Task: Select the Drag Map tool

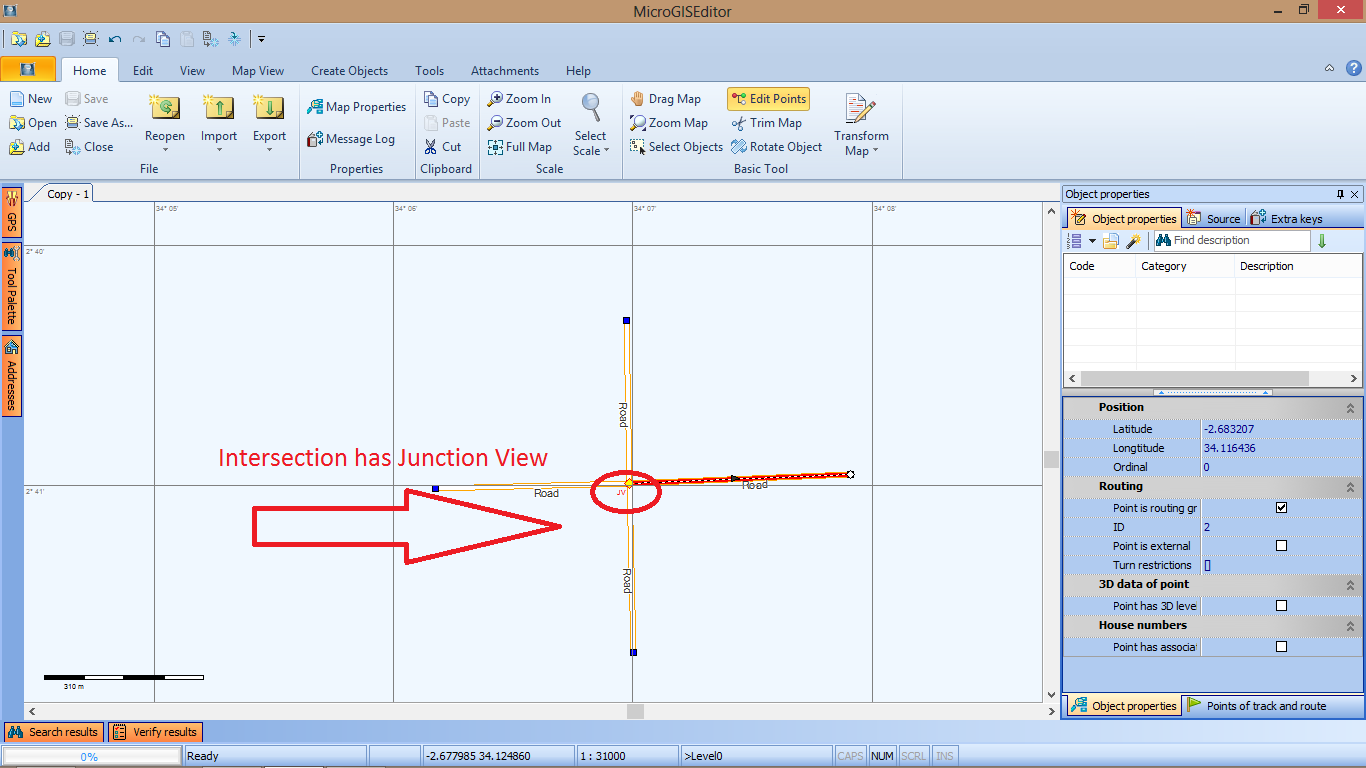Action: point(665,99)
